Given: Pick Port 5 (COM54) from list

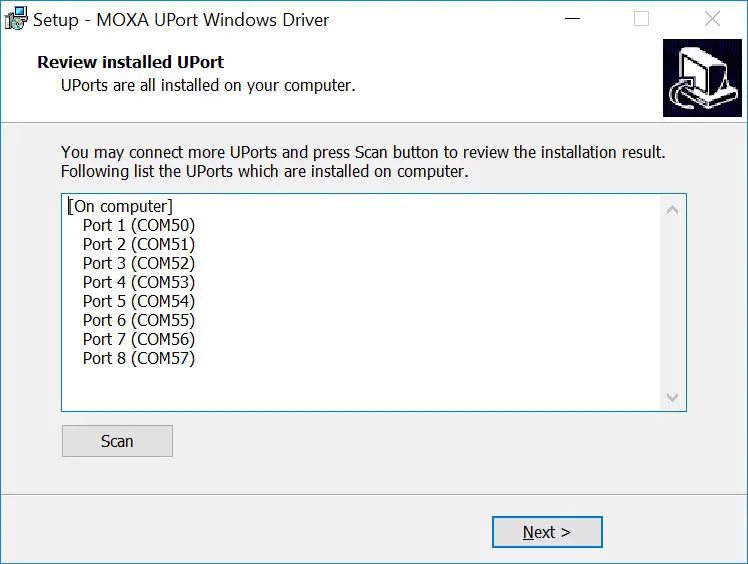Looking at the screenshot, I should point(138,301).
